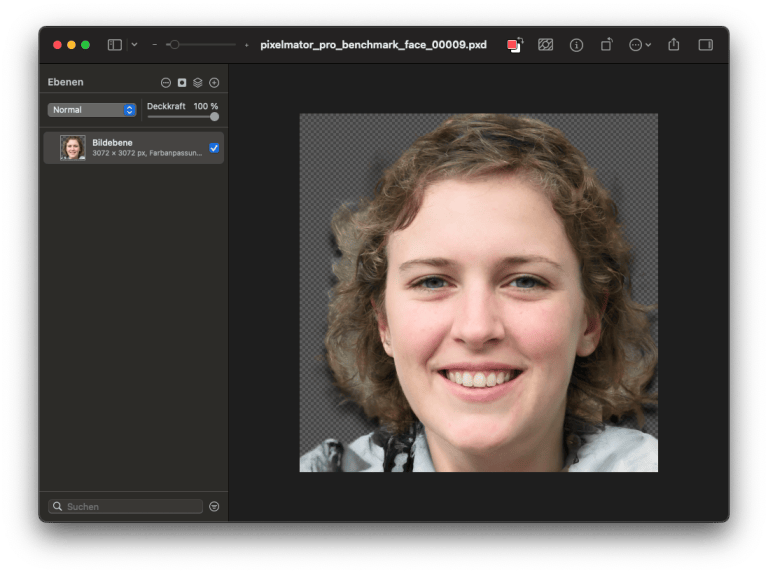Click the green full screen button

(85, 45)
